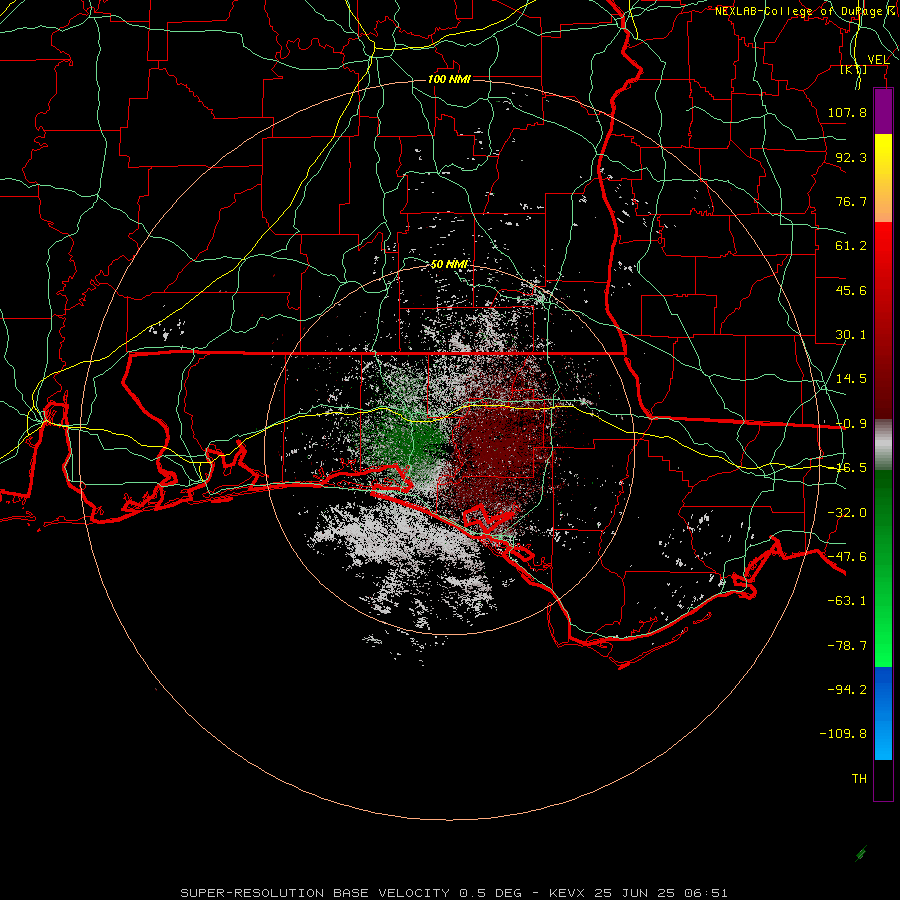The image size is (900, 900).
Task: Click the 30.1 scale value
Action: [851, 335]
